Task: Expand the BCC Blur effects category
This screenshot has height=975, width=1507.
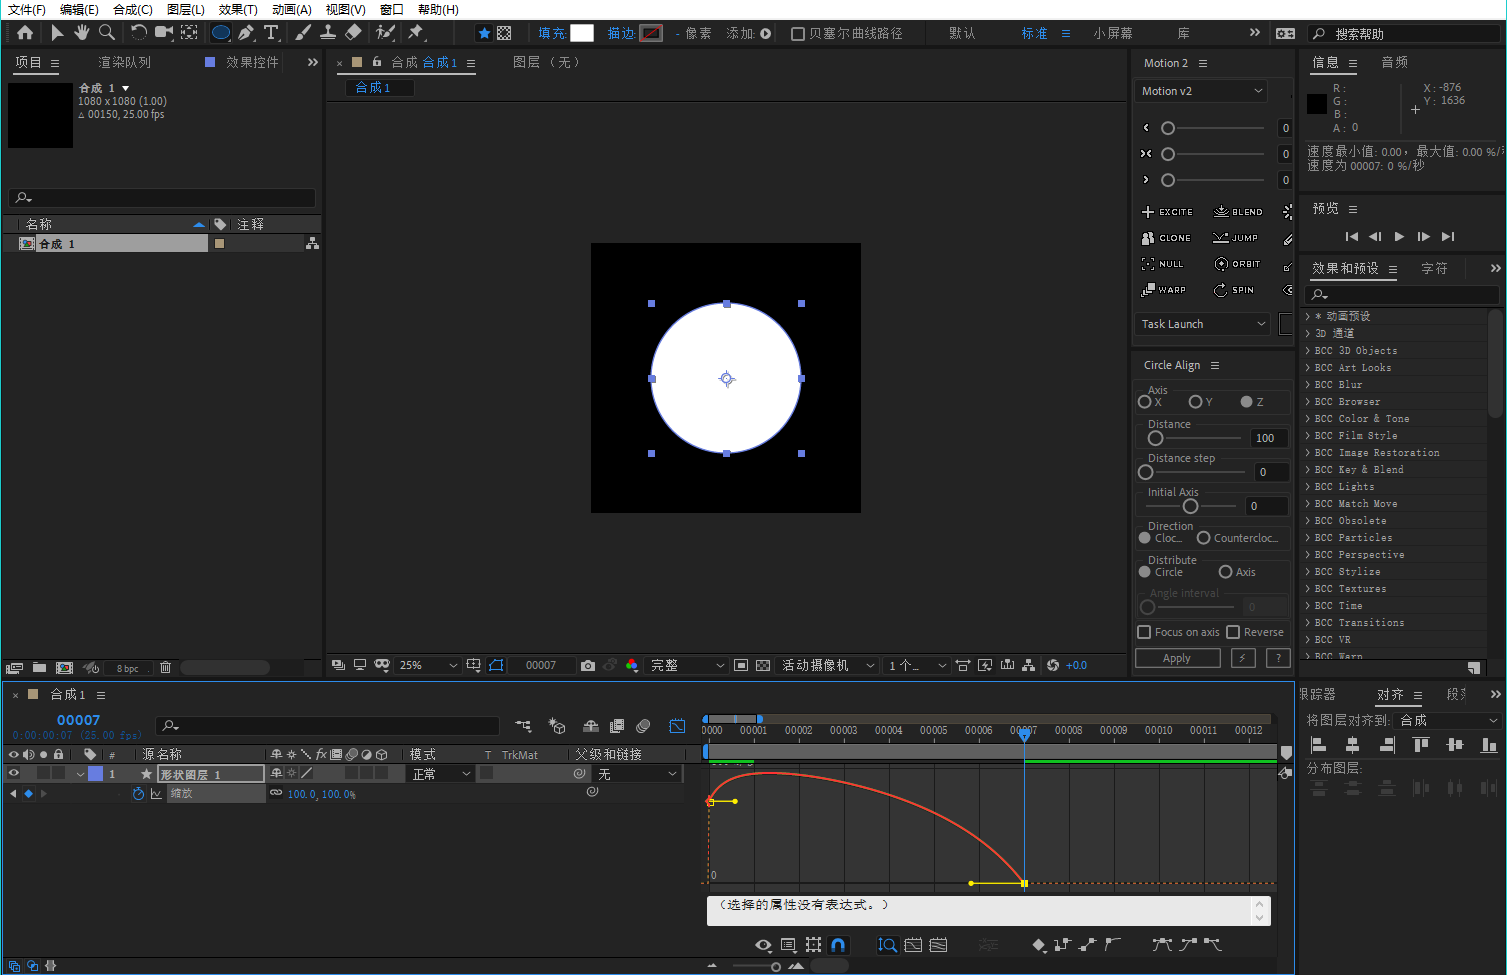Action: pos(1308,385)
